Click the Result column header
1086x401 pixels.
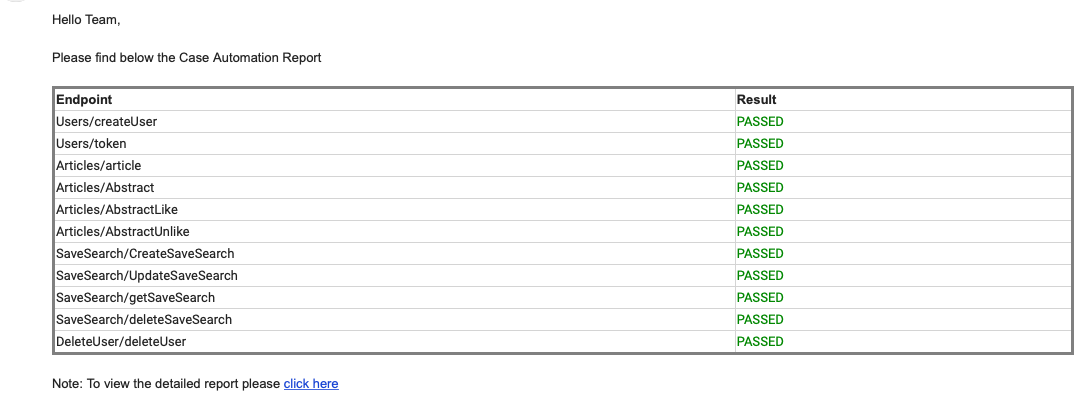pos(756,100)
